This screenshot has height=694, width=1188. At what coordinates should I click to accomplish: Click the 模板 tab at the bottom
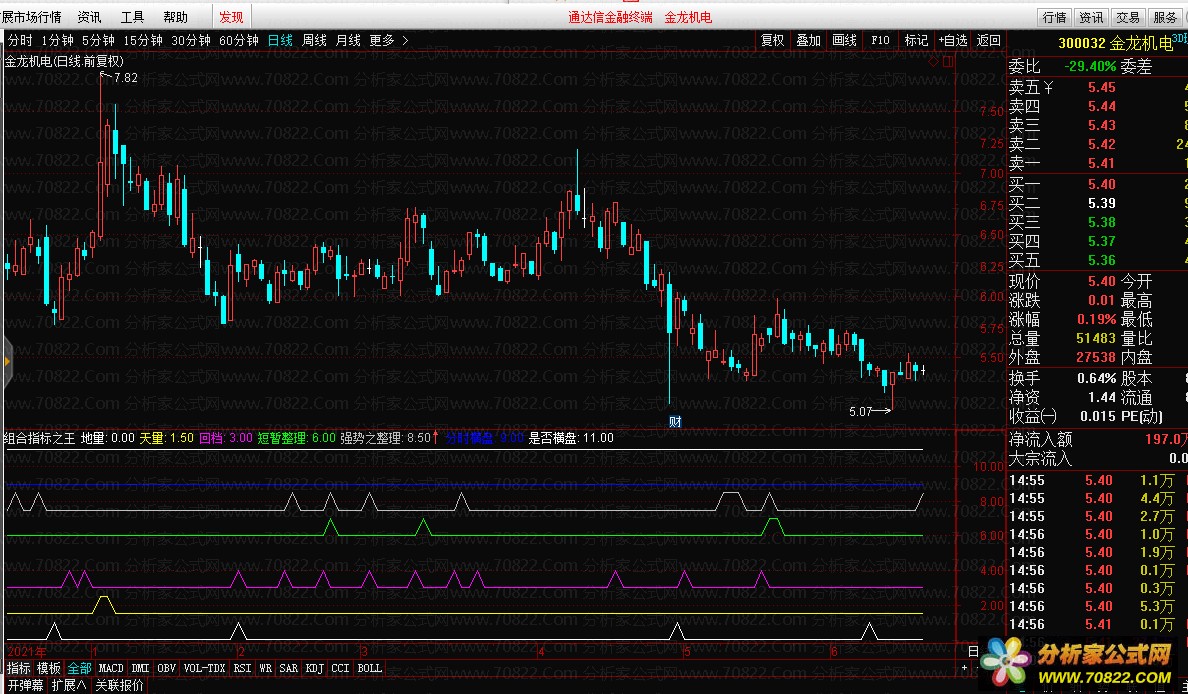pos(48,668)
